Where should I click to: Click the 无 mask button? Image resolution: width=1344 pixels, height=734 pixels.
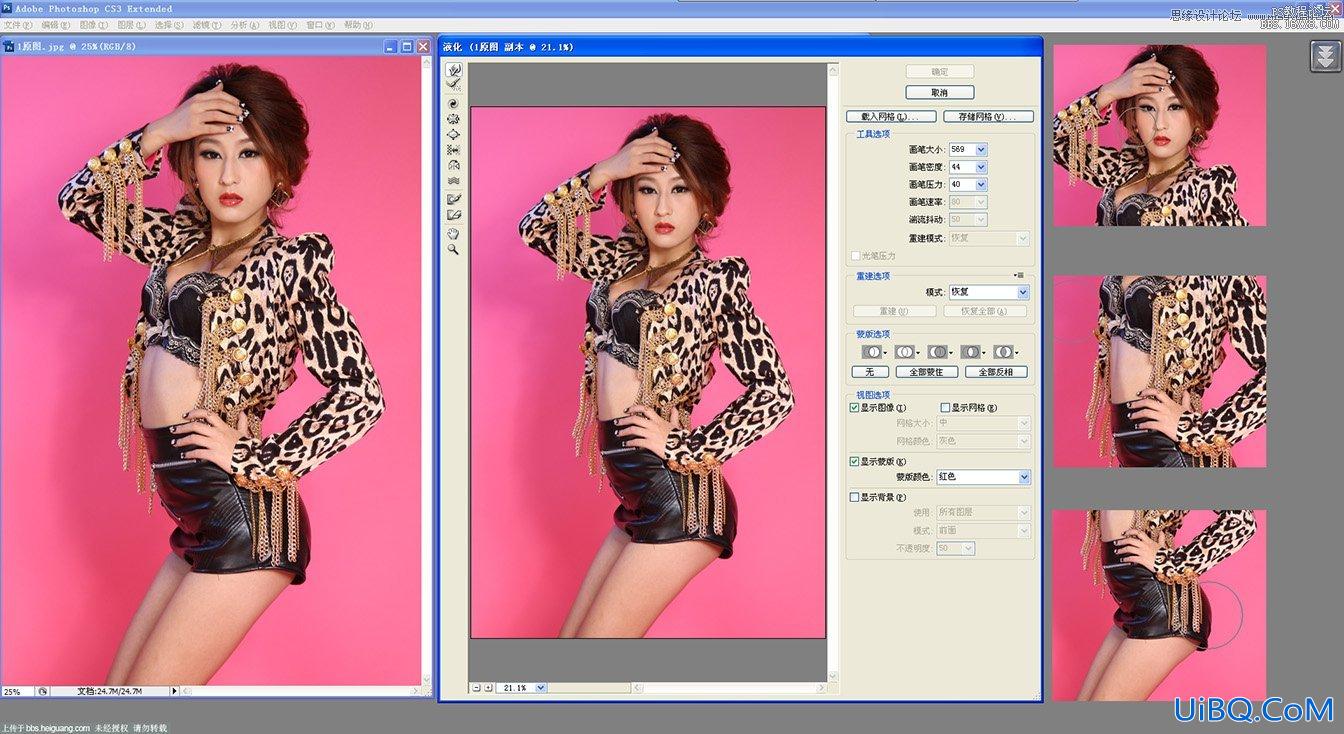(870, 372)
